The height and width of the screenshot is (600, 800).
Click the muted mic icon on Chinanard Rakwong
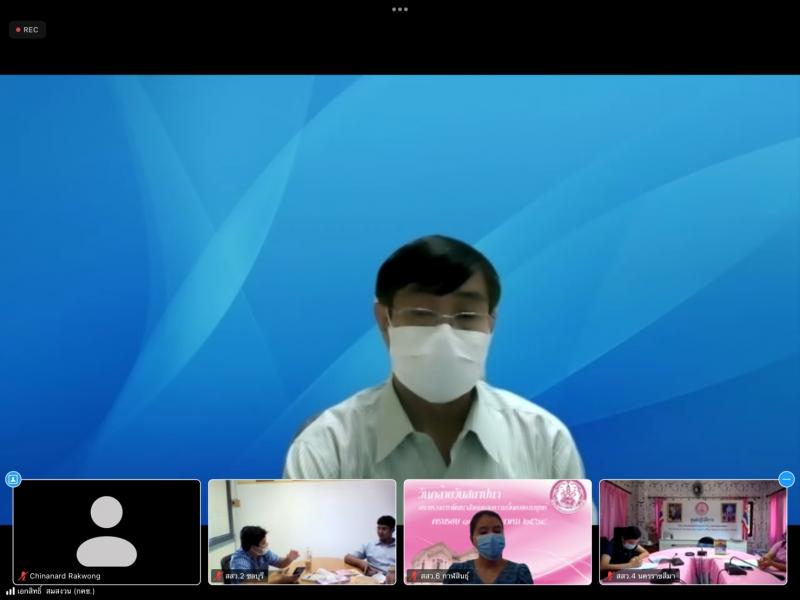click(x=22, y=576)
